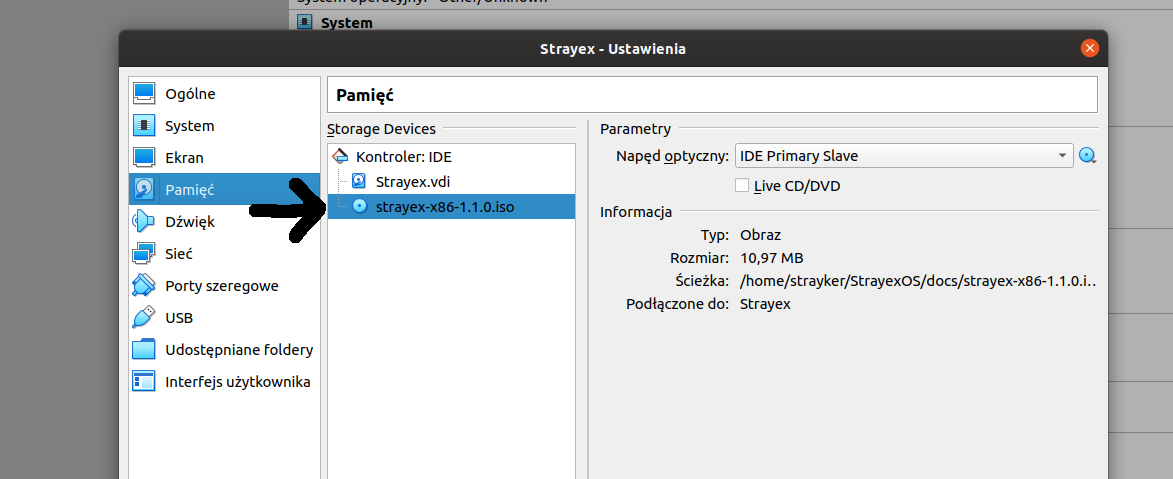Click the Ekran display icon

click(145, 158)
